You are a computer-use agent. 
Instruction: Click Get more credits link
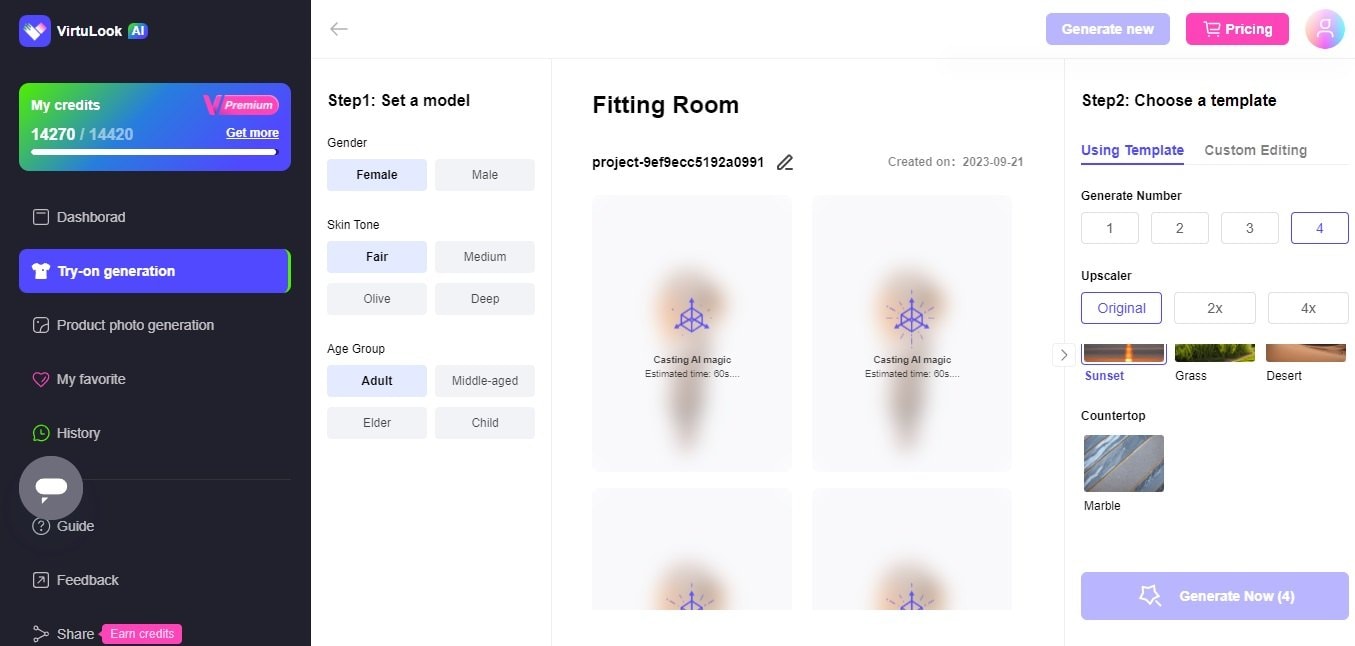[252, 133]
